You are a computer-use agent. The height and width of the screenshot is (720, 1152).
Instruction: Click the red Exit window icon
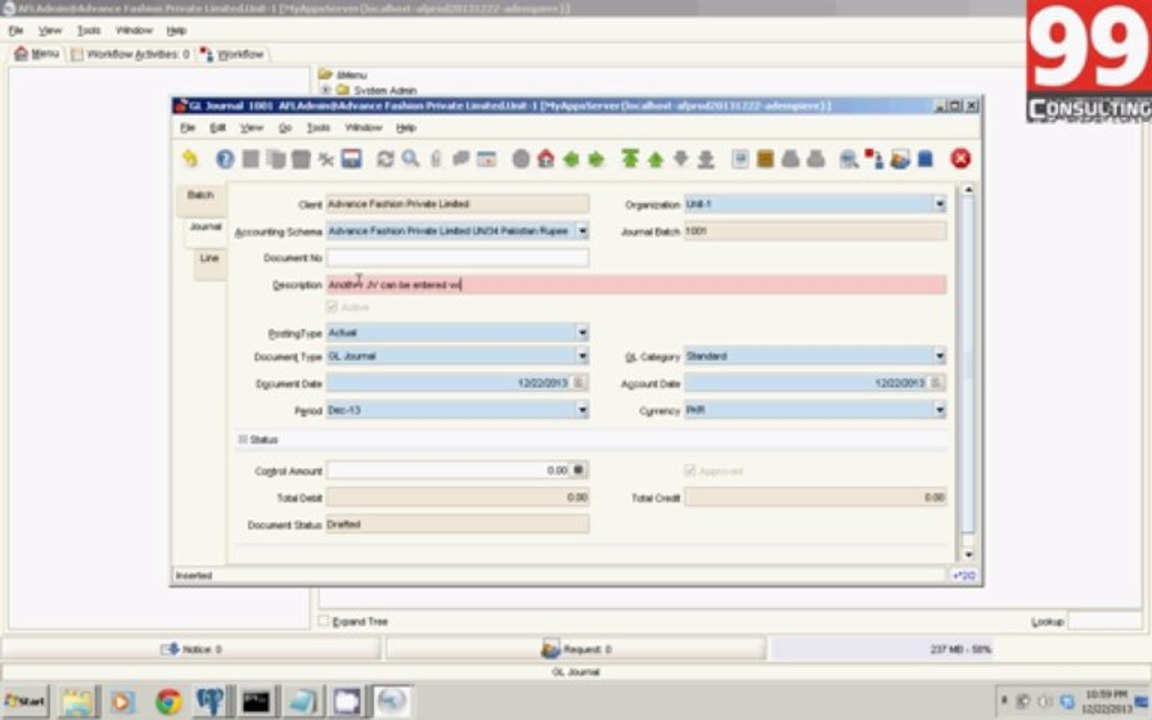click(x=960, y=159)
